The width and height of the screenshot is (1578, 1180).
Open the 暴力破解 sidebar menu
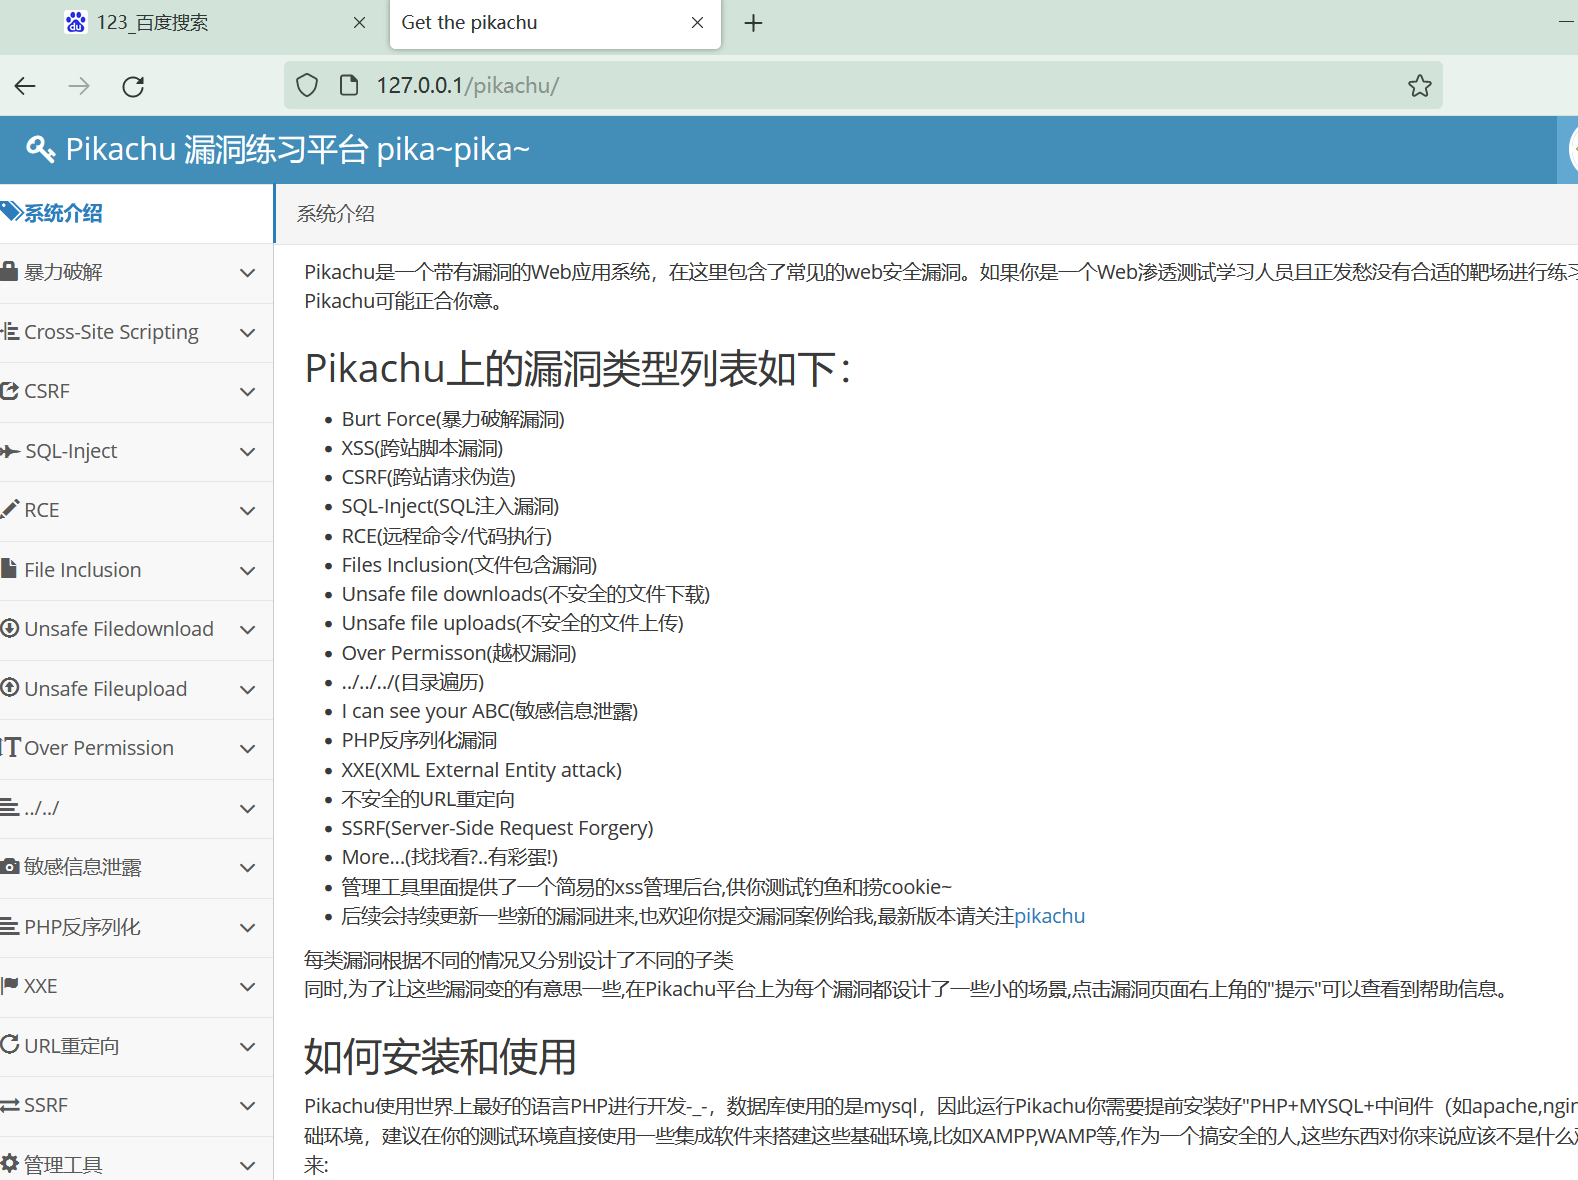pos(136,273)
